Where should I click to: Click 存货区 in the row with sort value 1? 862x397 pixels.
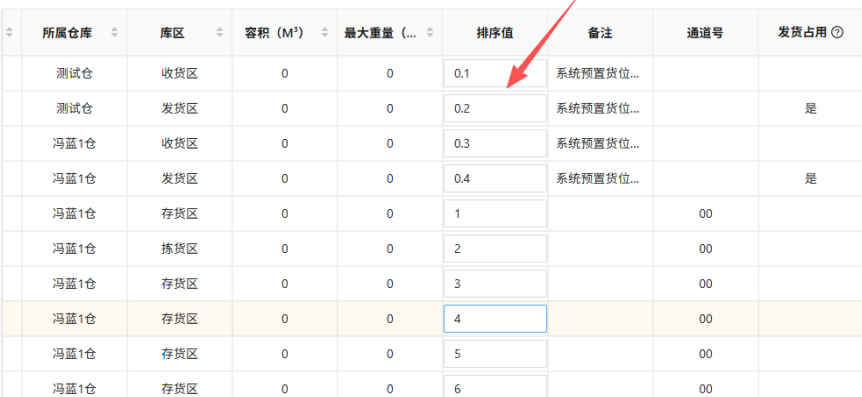pos(179,213)
